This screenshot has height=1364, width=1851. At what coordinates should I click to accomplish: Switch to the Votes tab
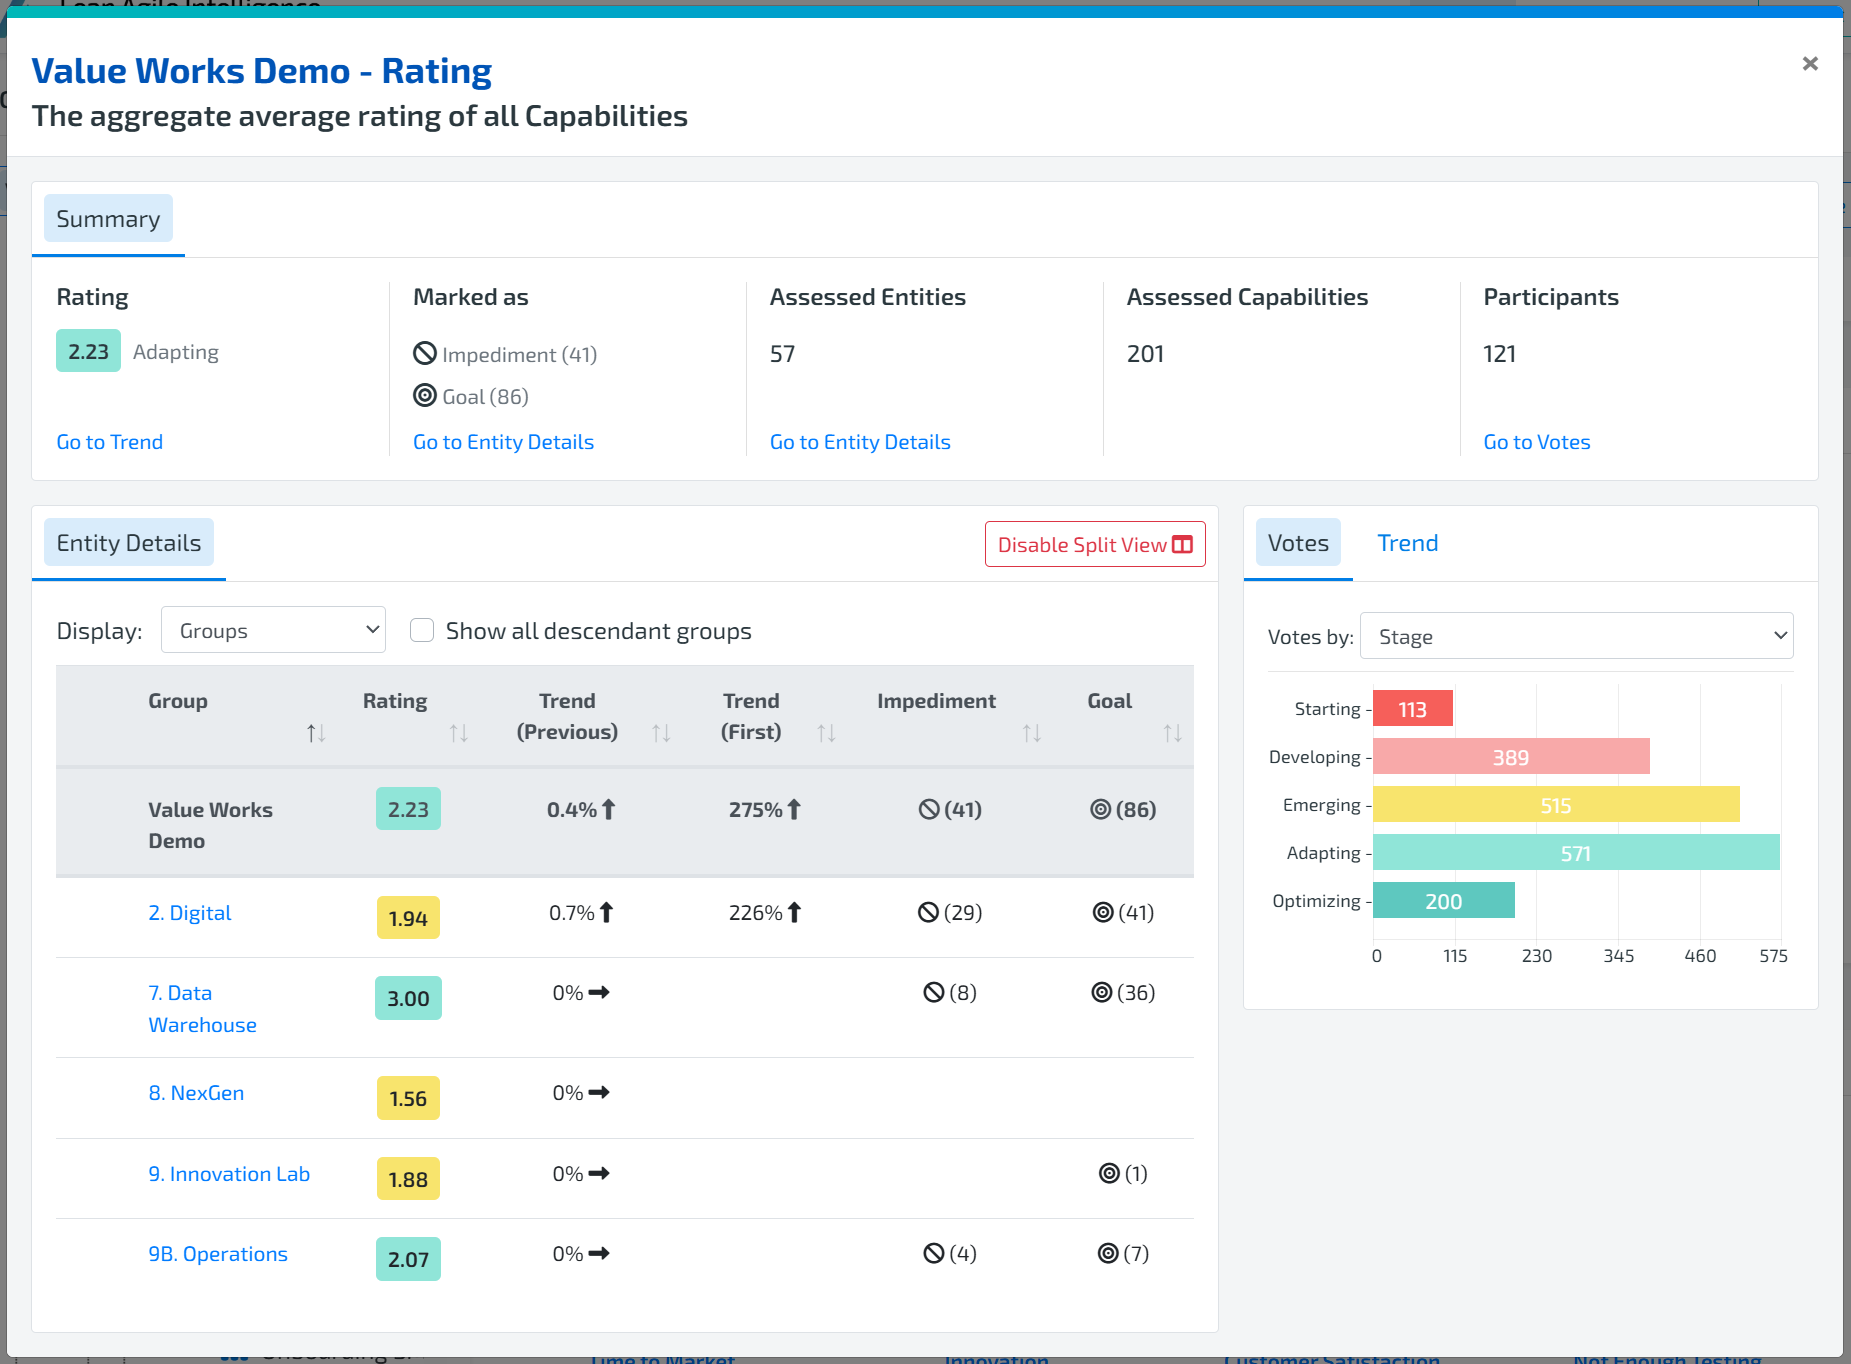(1298, 543)
